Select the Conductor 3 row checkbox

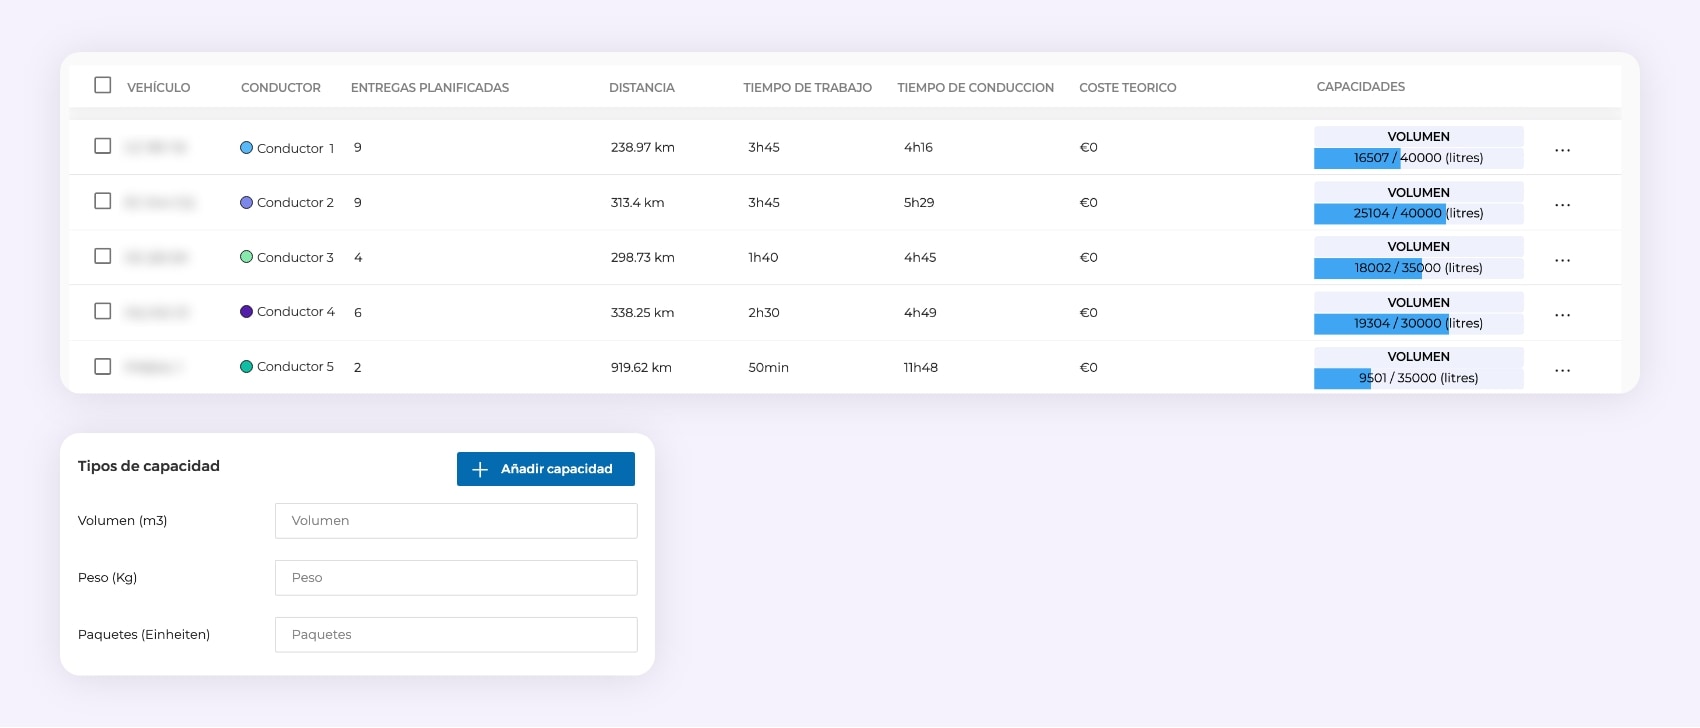(102, 256)
